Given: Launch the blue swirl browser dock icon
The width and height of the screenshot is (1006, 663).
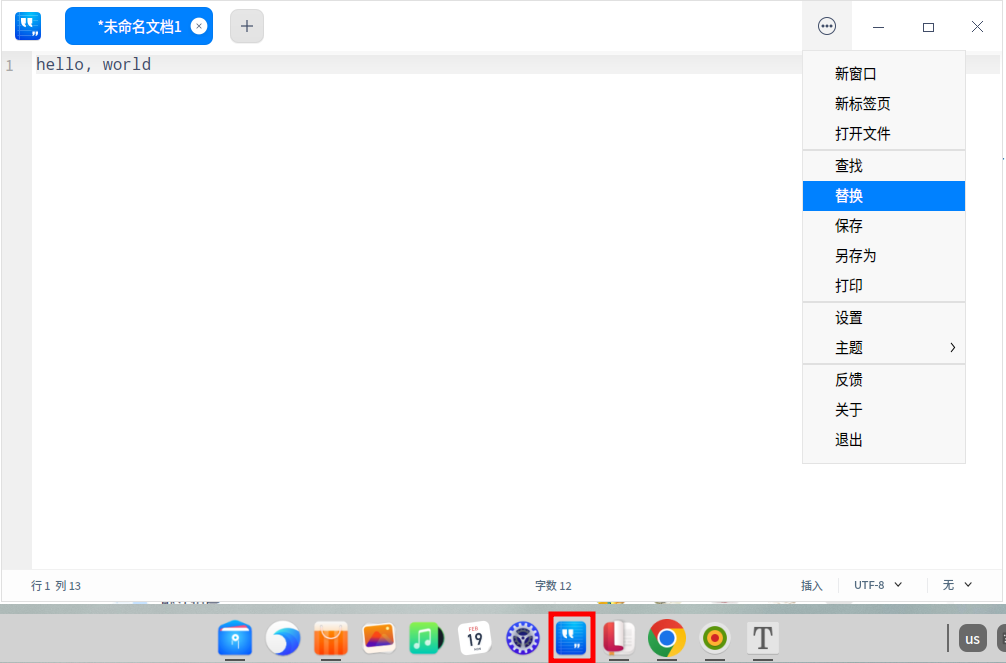Looking at the screenshot, I should tap(283, 639).
